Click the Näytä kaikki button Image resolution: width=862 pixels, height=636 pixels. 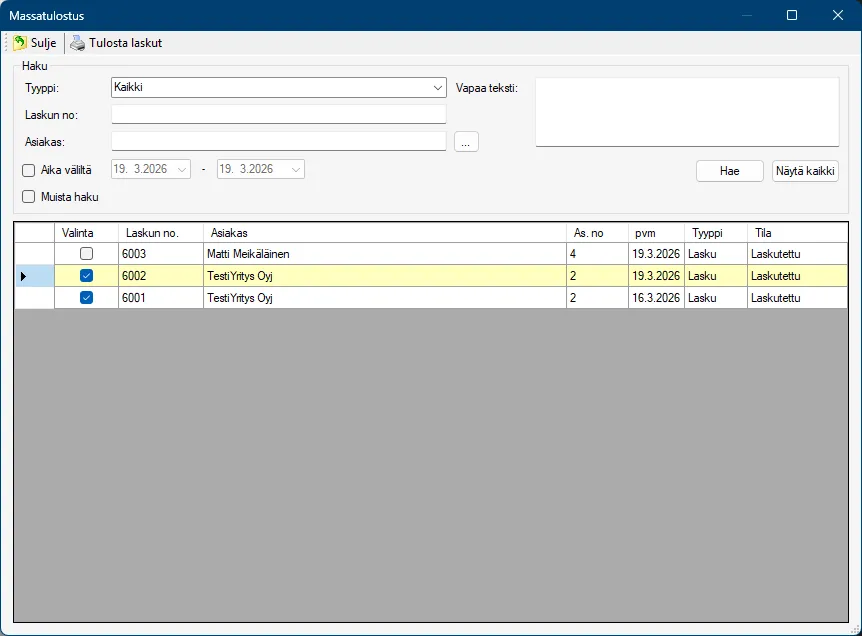click(x=805, y=171)
